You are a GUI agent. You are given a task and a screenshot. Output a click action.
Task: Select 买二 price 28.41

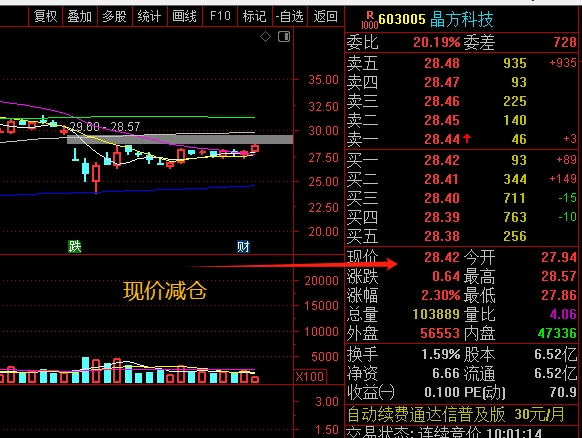(x=442, y=179)
